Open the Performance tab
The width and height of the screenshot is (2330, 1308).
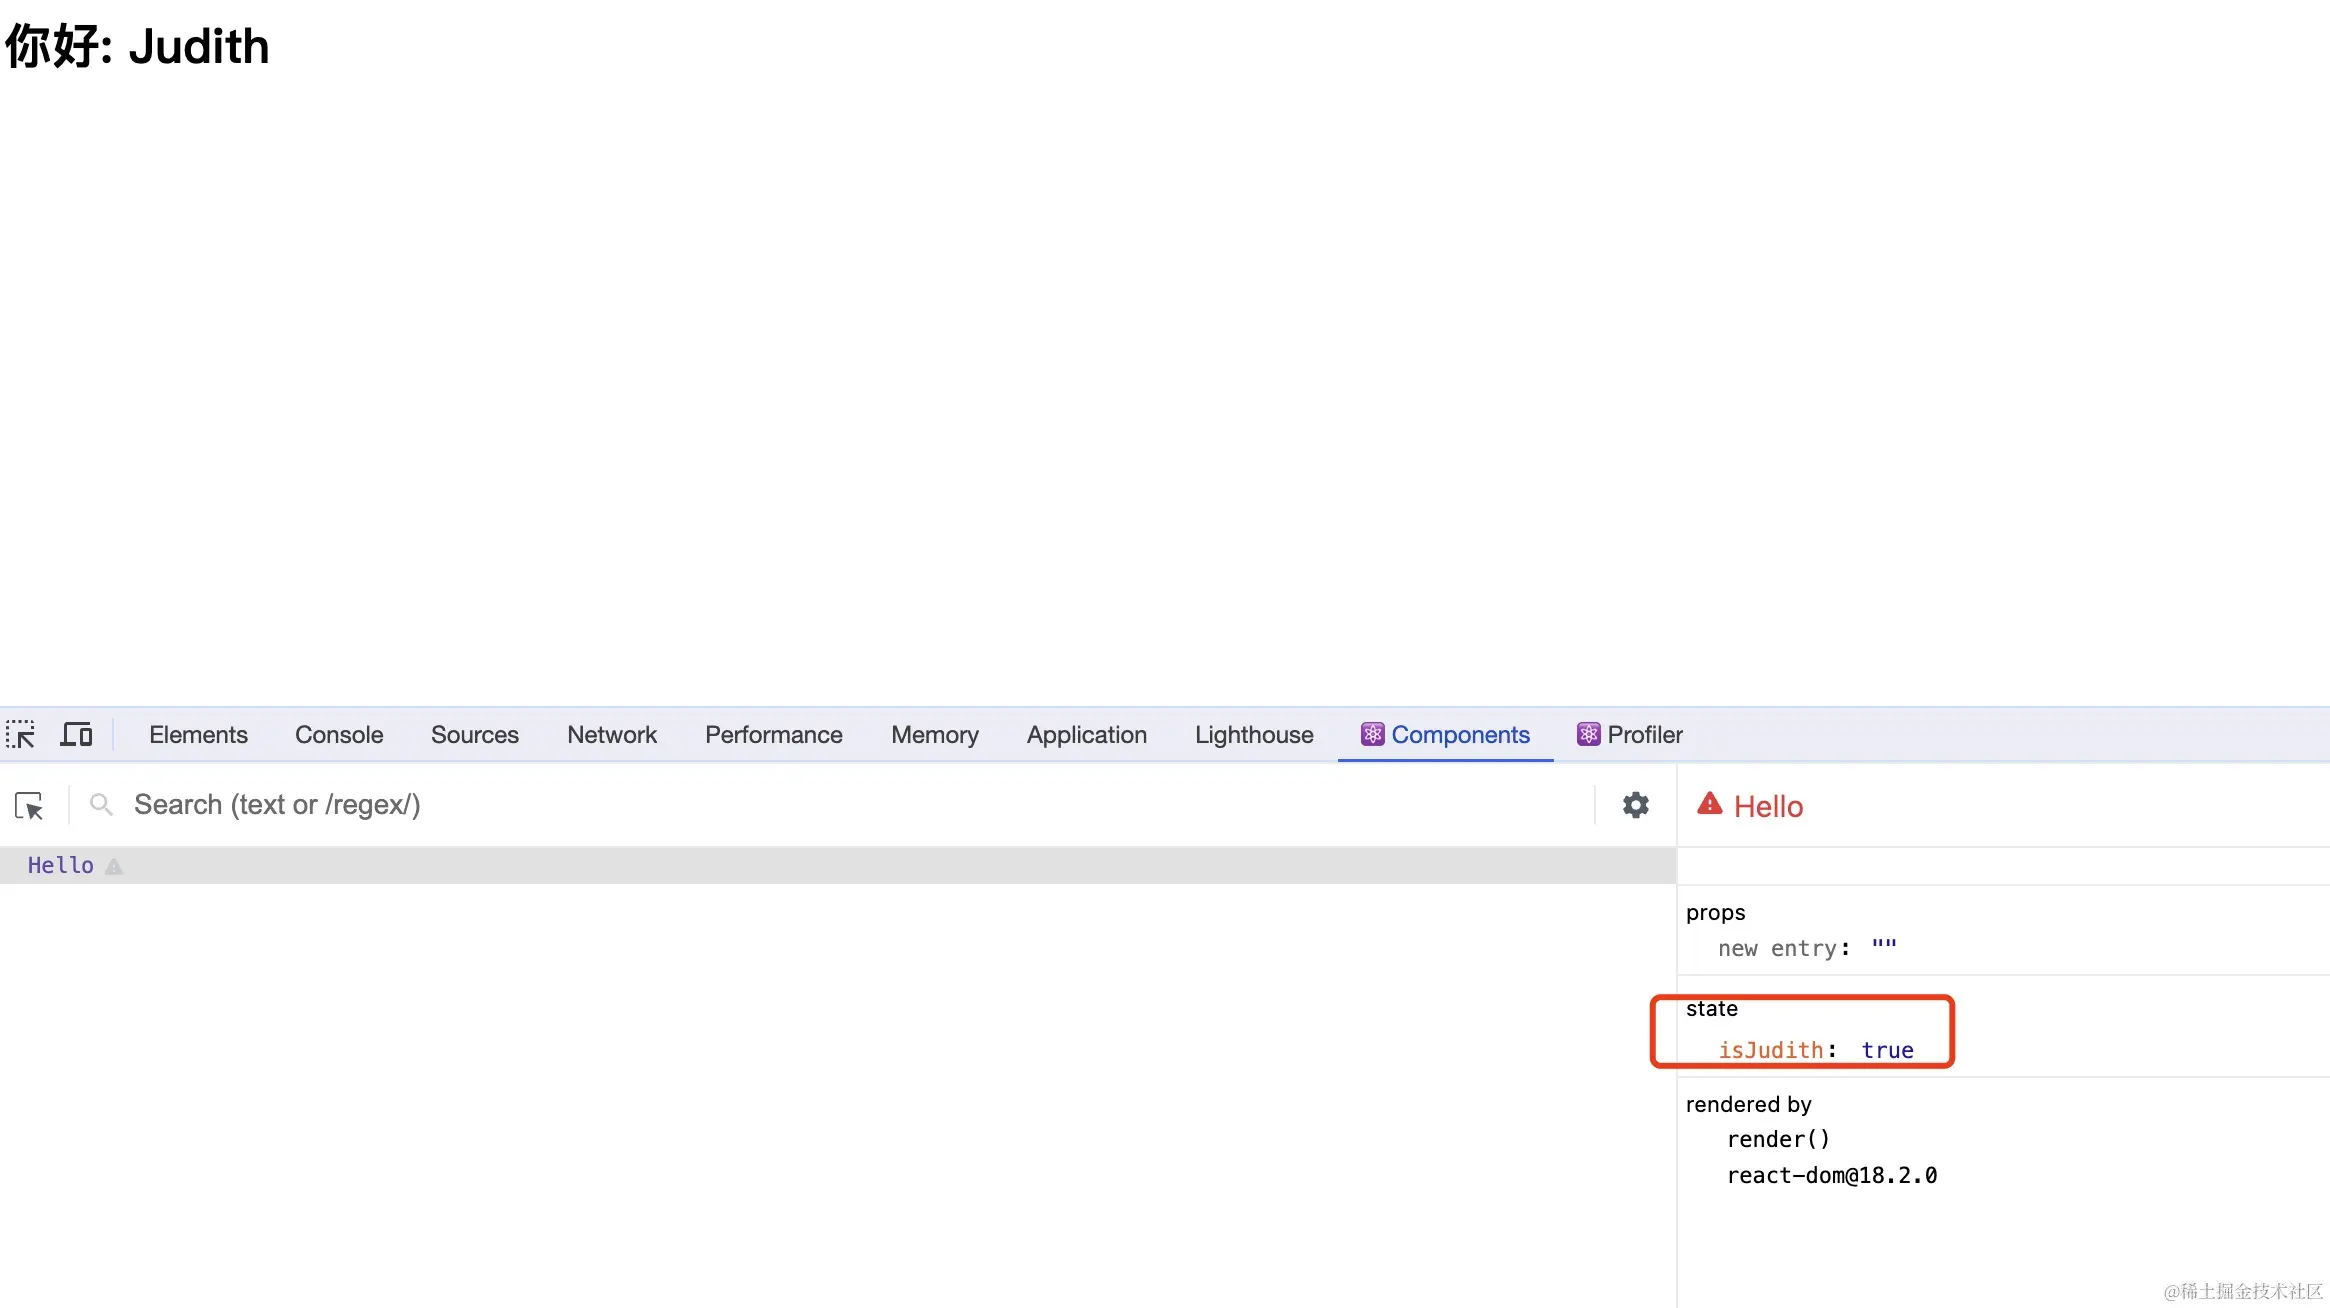pyautogui.click(x=774, y=735)
